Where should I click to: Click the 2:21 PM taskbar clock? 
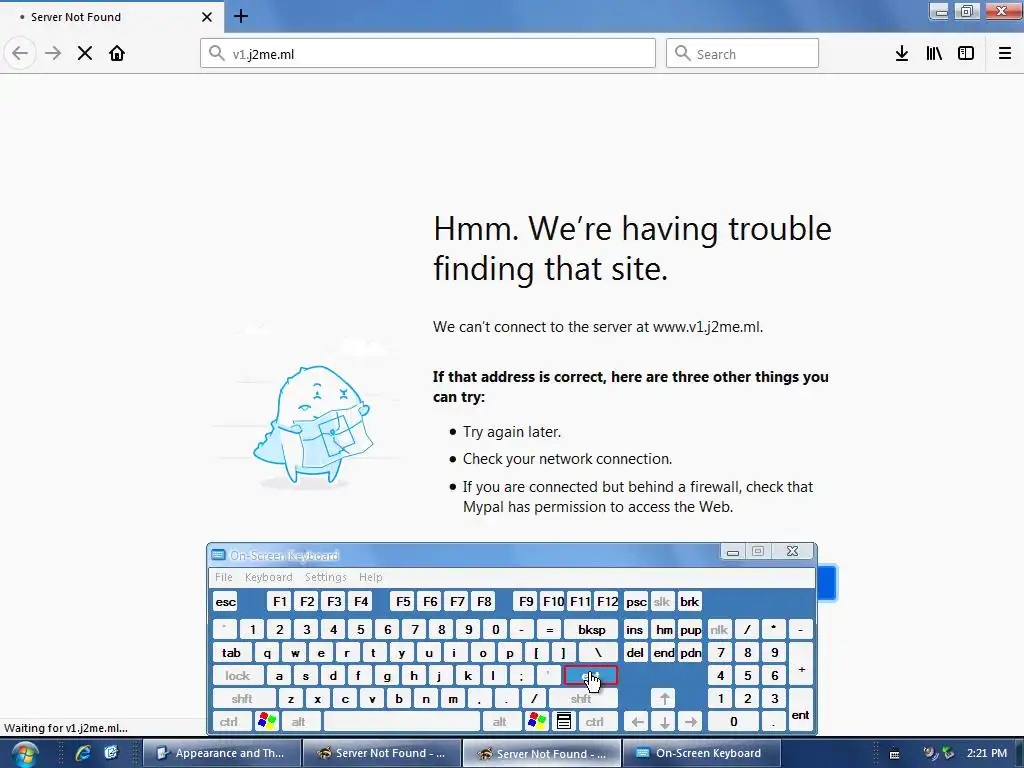point(987,753)
